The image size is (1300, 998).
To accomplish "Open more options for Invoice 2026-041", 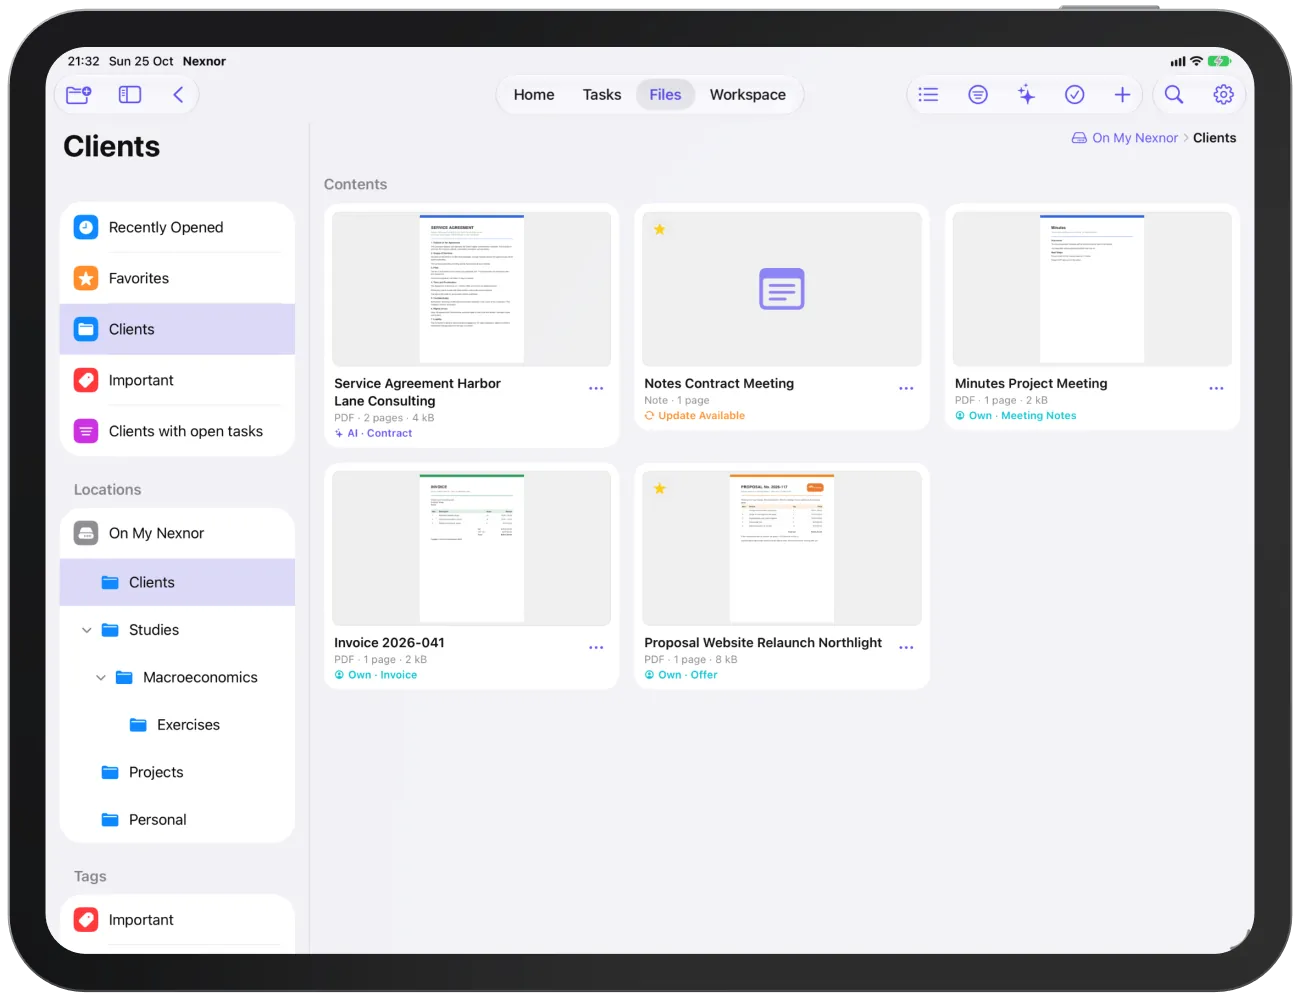I will [x=596, y=648].
